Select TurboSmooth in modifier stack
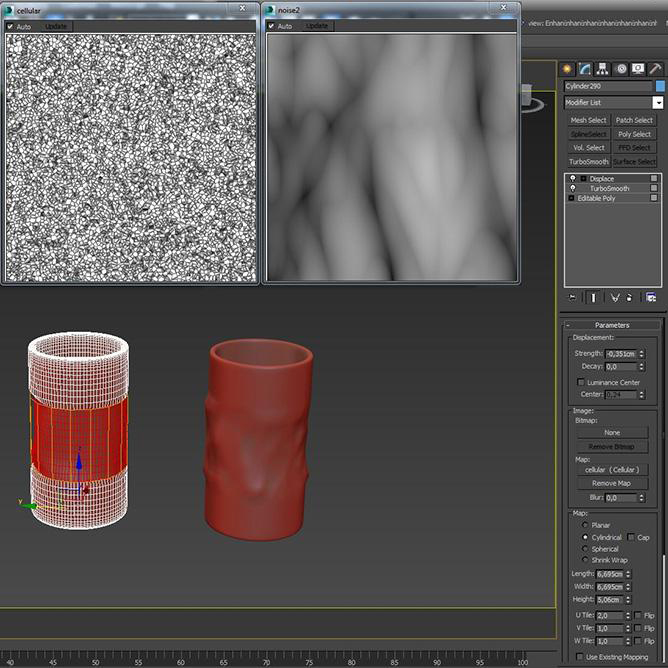668x668 pixels. click(609, 188)
